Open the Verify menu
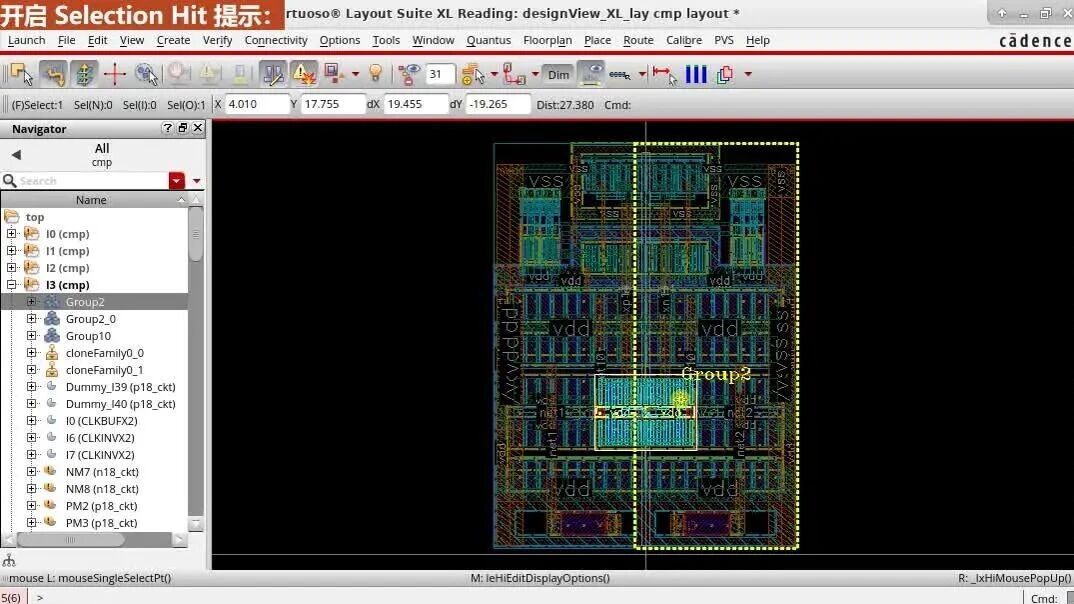 click(217, 40)
